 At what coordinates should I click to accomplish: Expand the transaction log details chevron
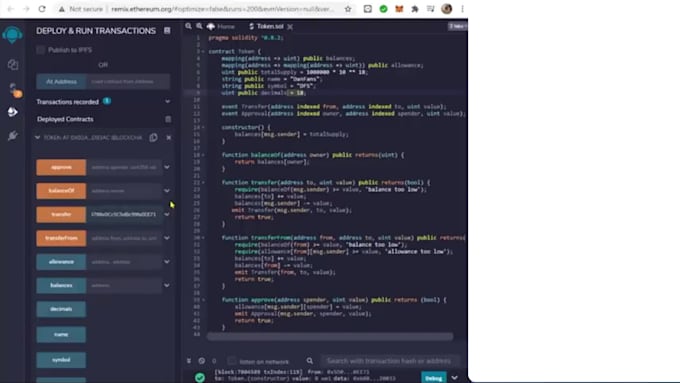click(454, 377)
